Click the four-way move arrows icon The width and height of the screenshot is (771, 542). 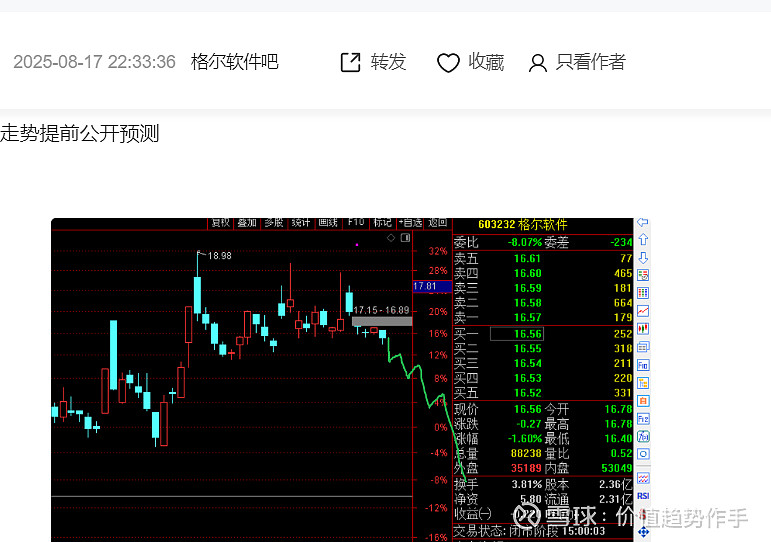point(643,532)
